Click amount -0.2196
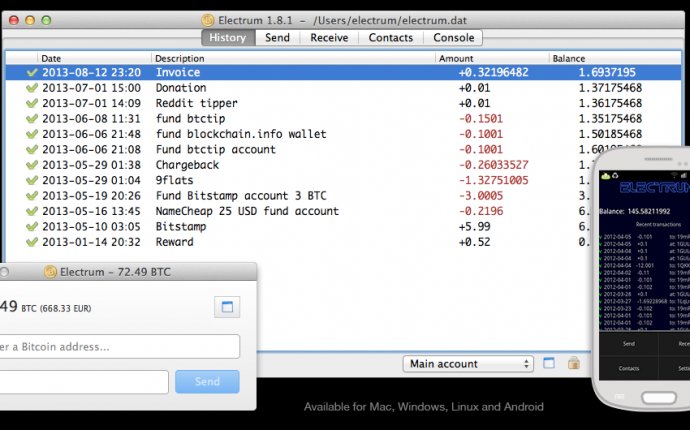690x430 pixels. point(481,211)
